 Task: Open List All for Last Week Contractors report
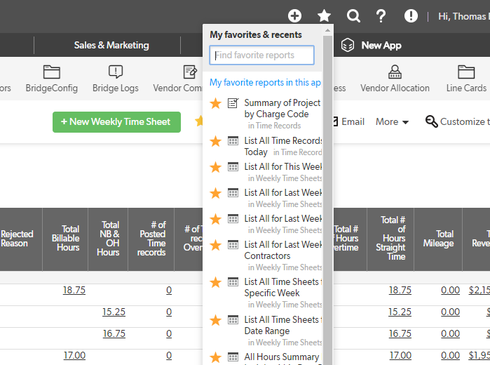[283, 250]
